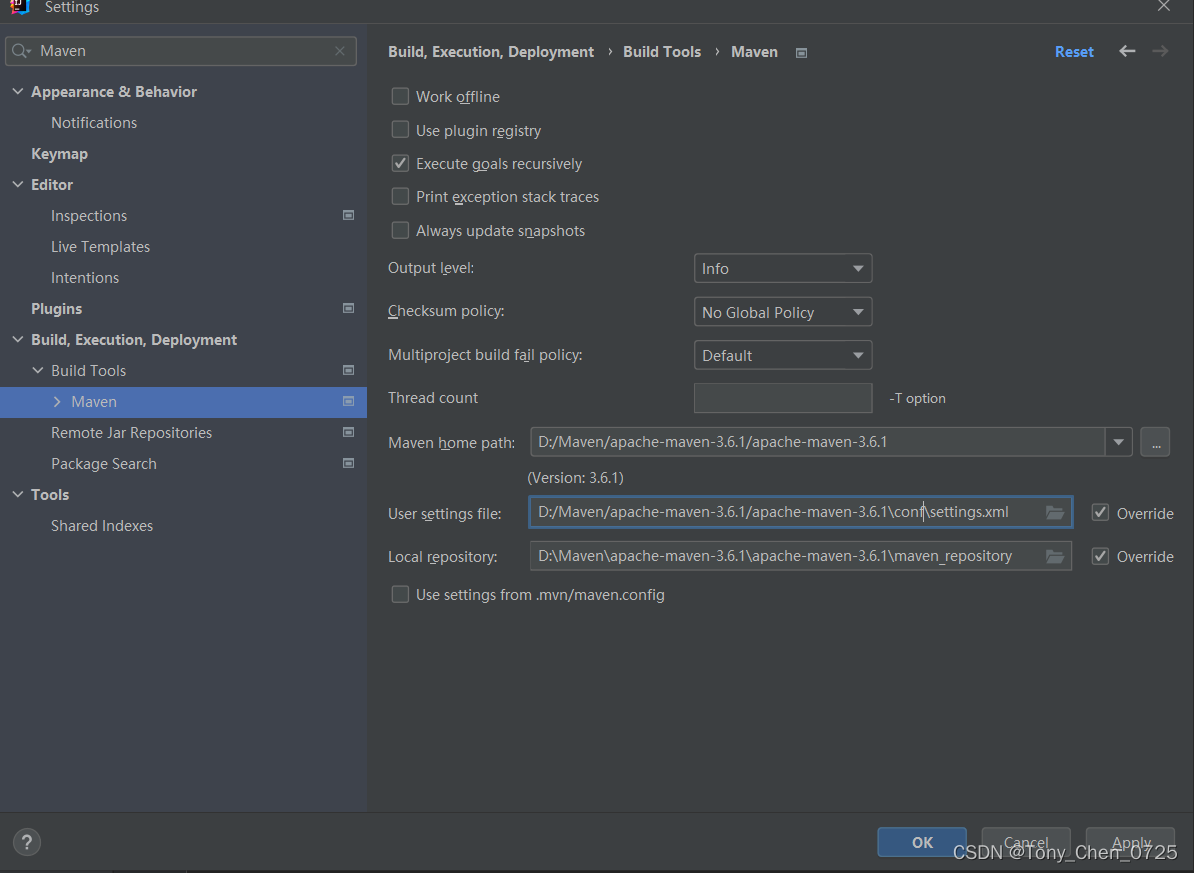1194x873 pixels.
Task: Open the Checksum policy dropdown
Action: (783, 312)
